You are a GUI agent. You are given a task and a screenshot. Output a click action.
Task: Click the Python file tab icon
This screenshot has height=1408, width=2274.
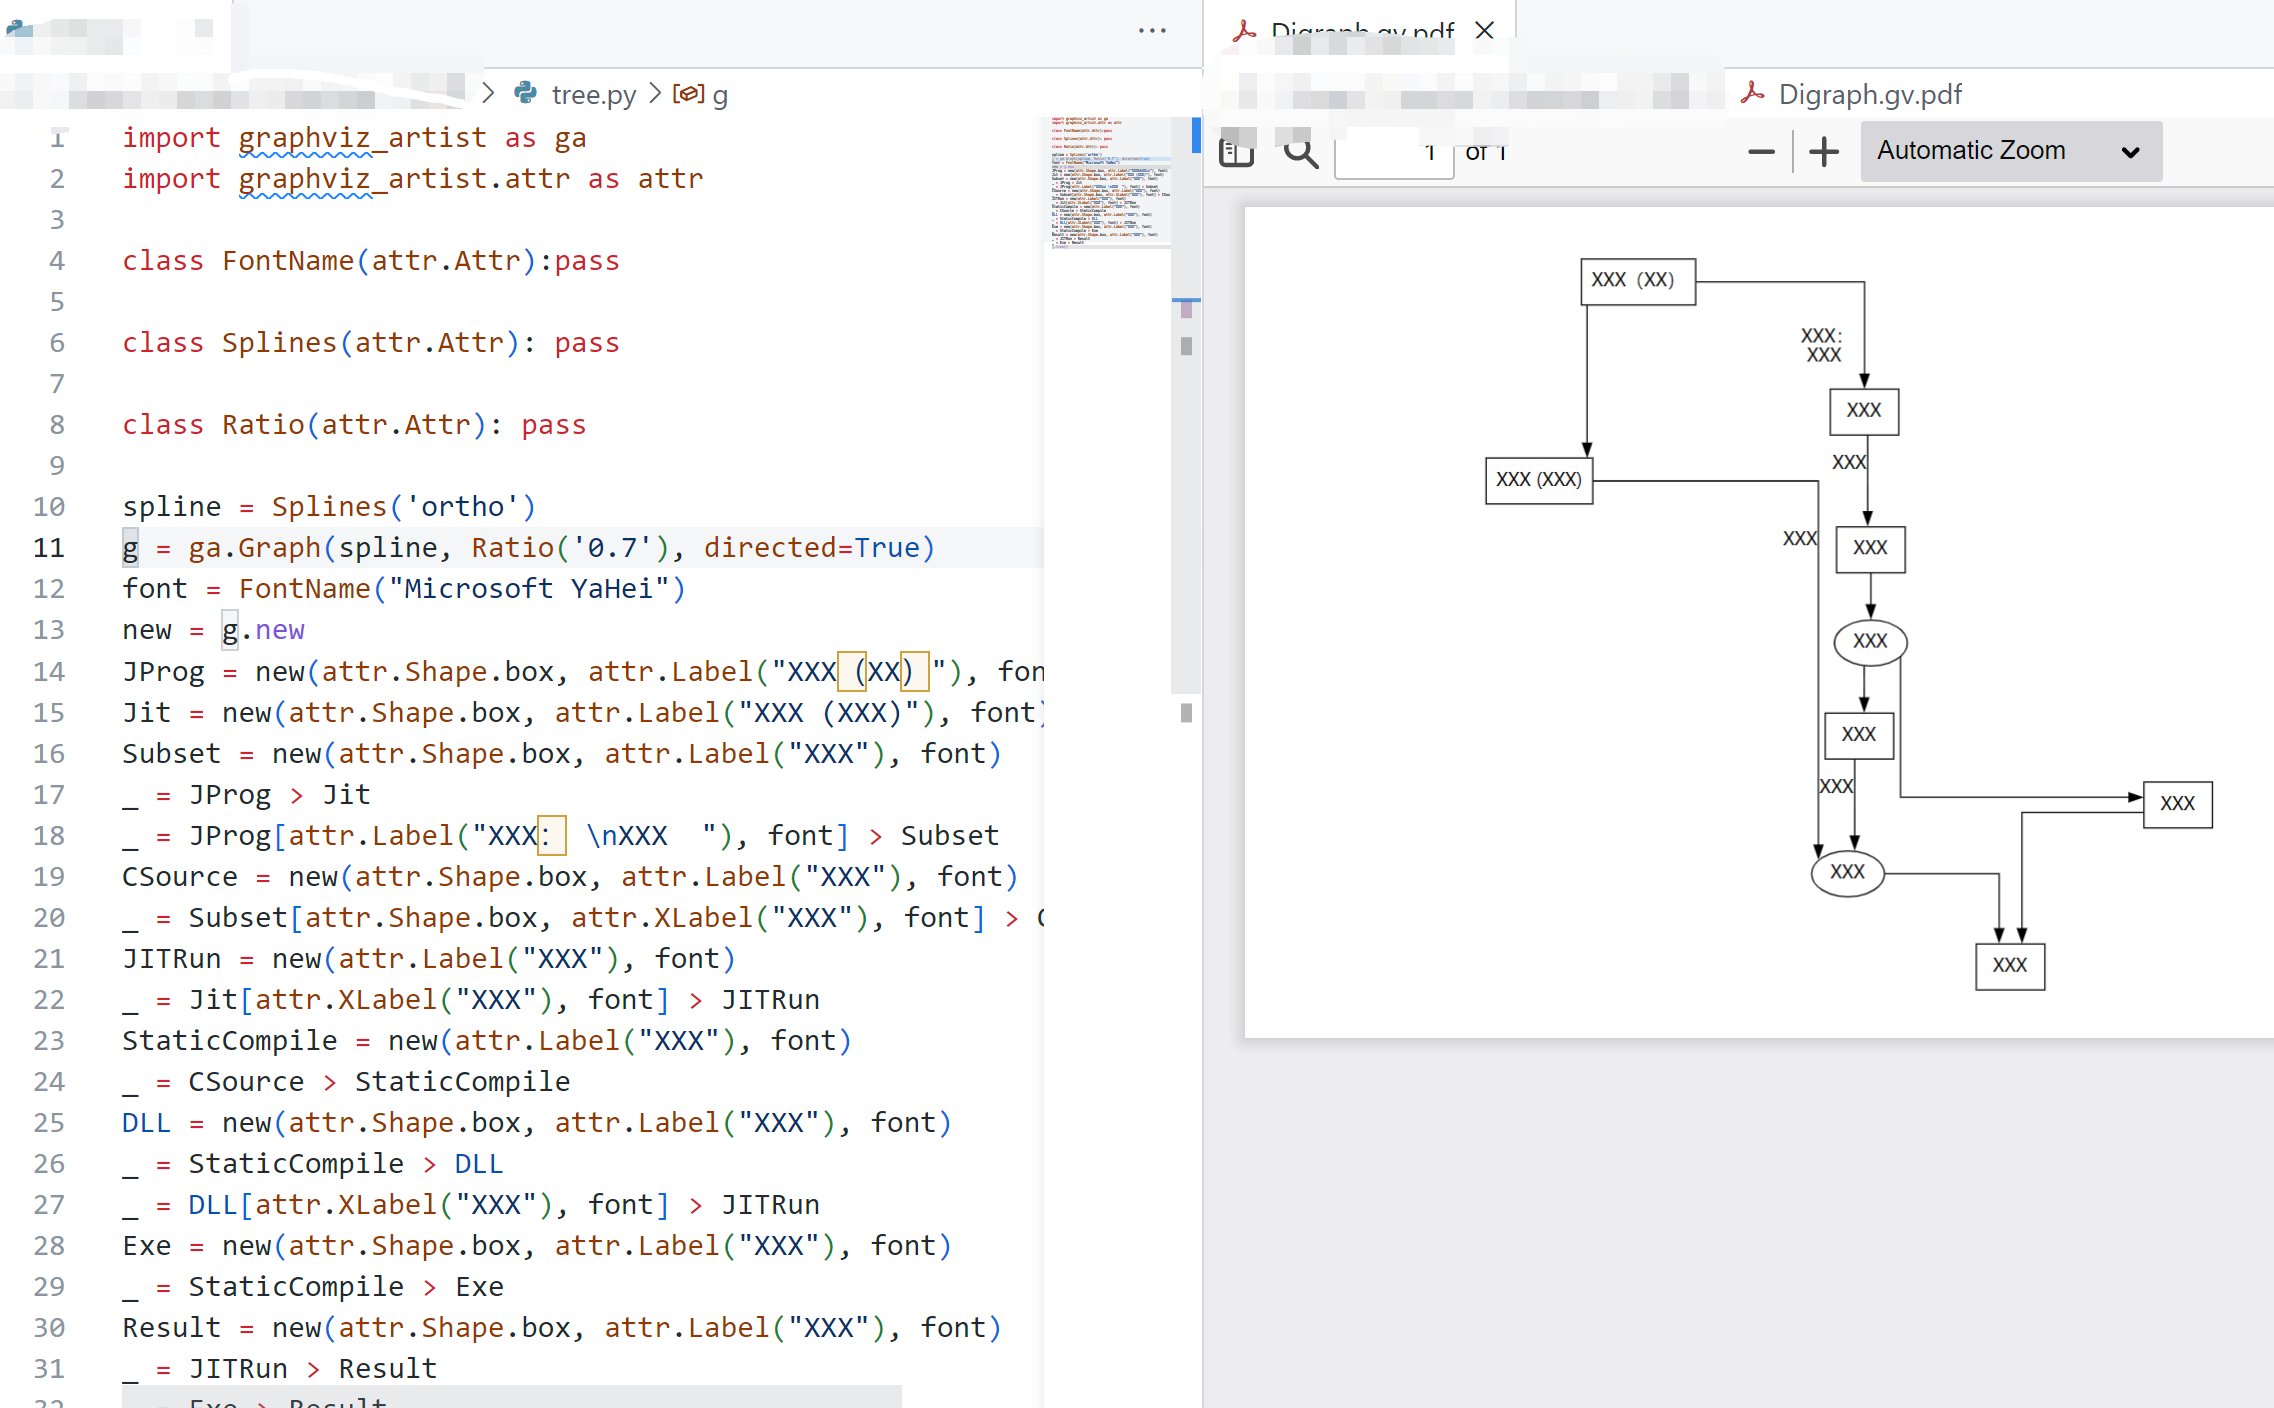tap(18, 29)
